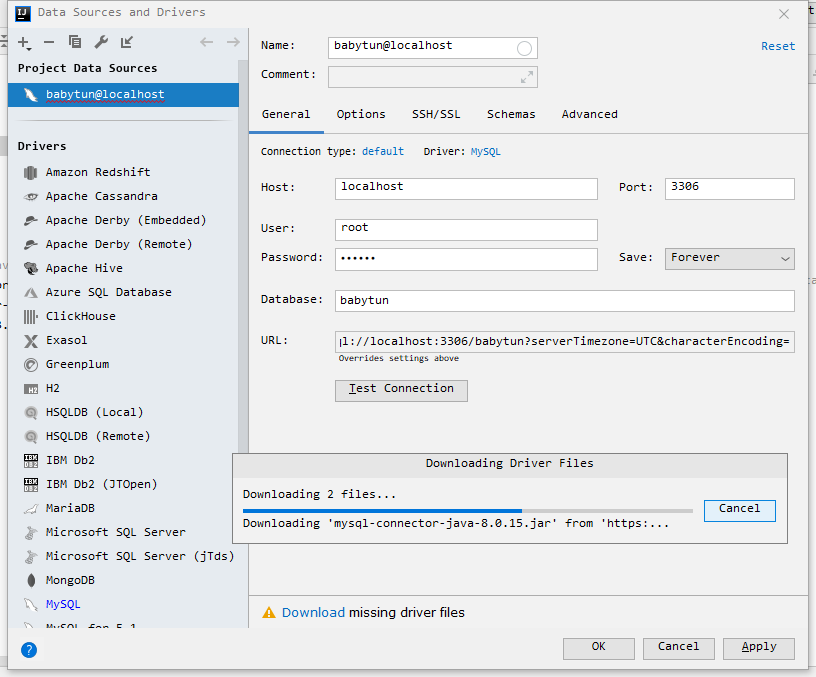Select babytun@localhost data source
The height and width of the screenshot is (677, 816).
coord(123,95)
